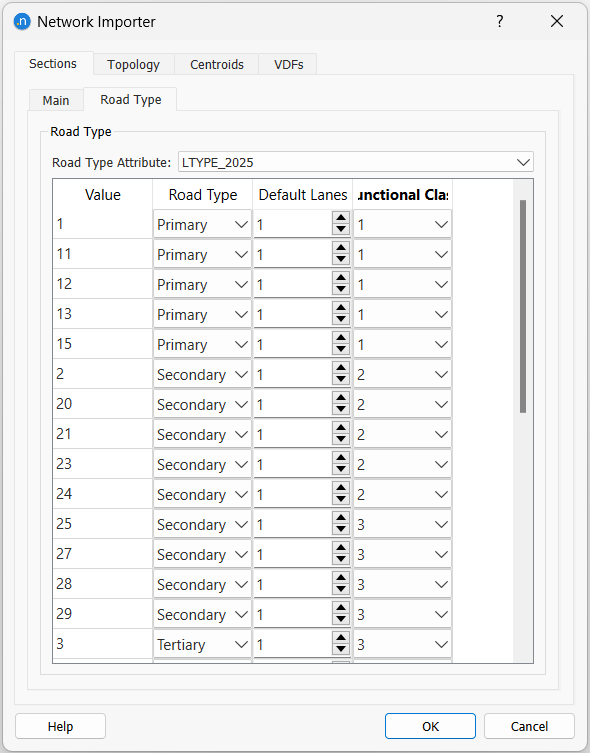Viewport: 590px width, 753px height.
Task: Switch to the Main sub-tab
Action: 56,100
